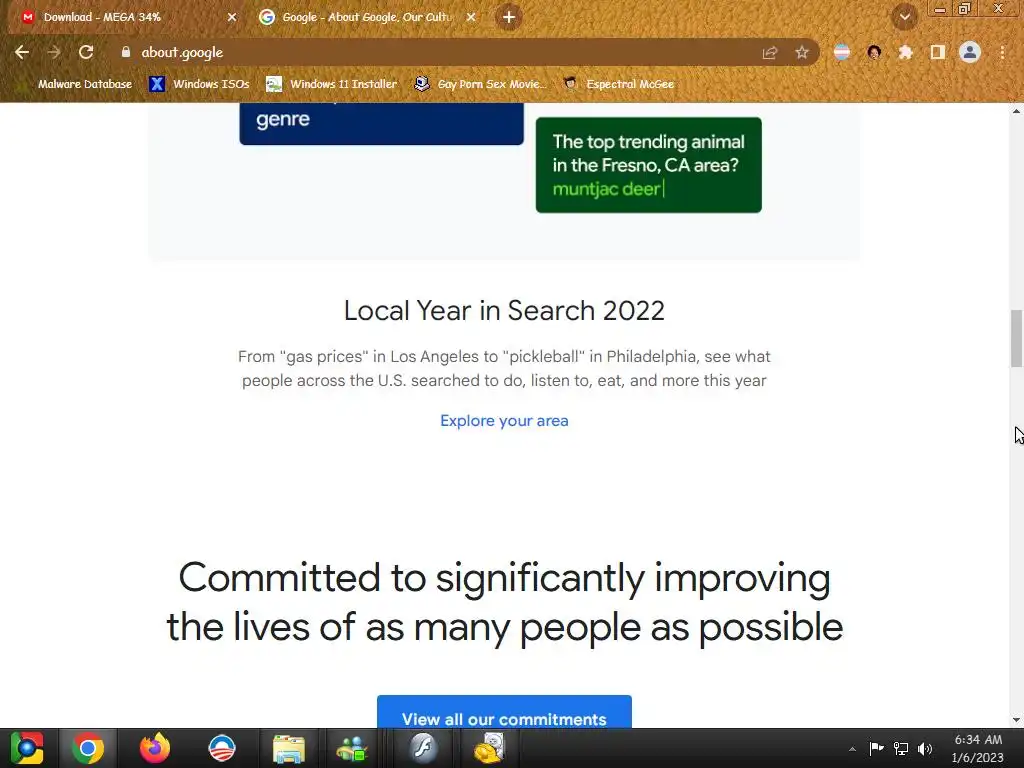The width and height of the screenshot is (1024, 768).
Task: Open the clock showing 6:34 AM
Action: click(x=978, y=748)
